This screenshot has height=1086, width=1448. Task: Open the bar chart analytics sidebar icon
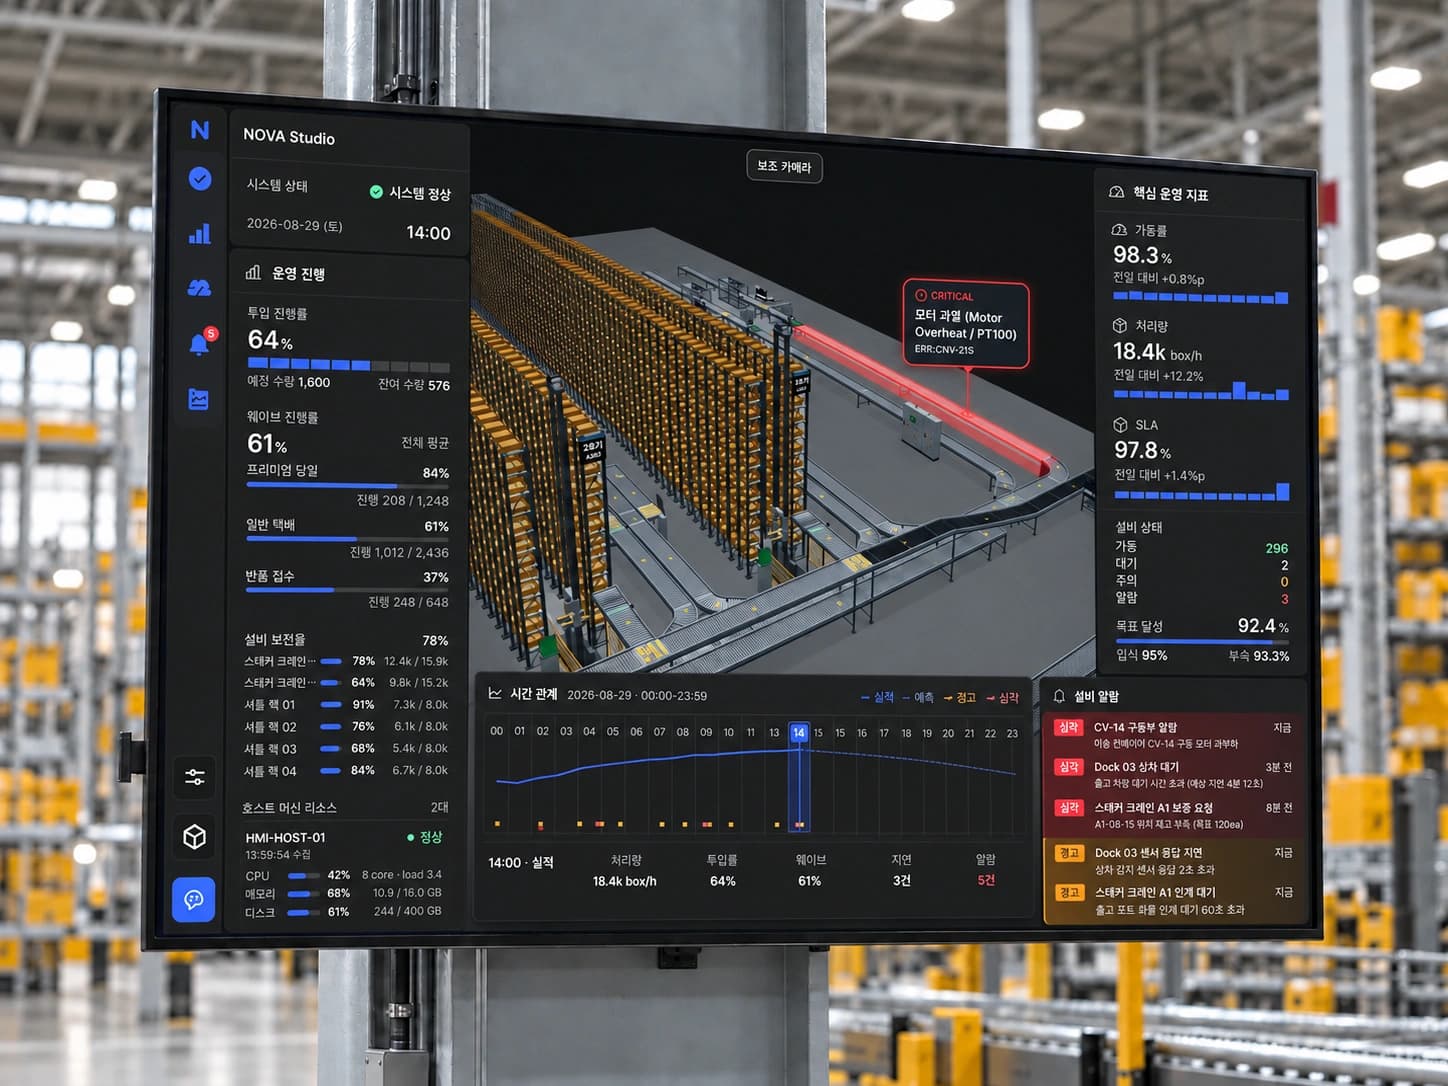pyautogui.click(x=200, y=234)
